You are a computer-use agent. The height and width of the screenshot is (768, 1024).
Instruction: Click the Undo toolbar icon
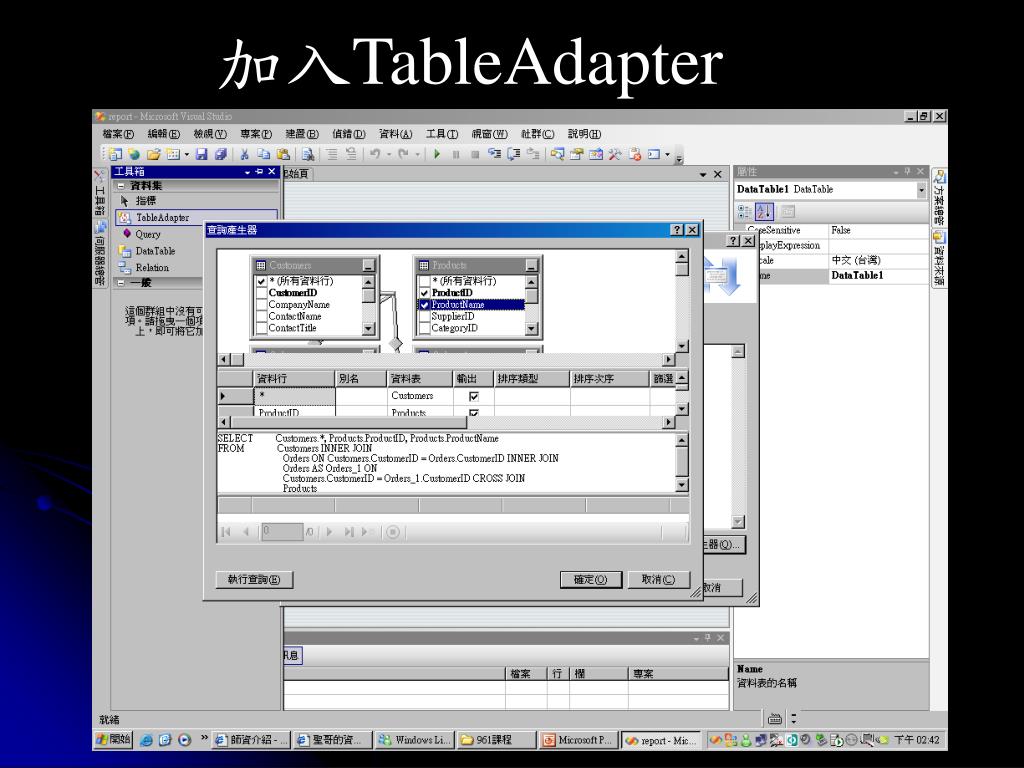(x=375, y=154)
